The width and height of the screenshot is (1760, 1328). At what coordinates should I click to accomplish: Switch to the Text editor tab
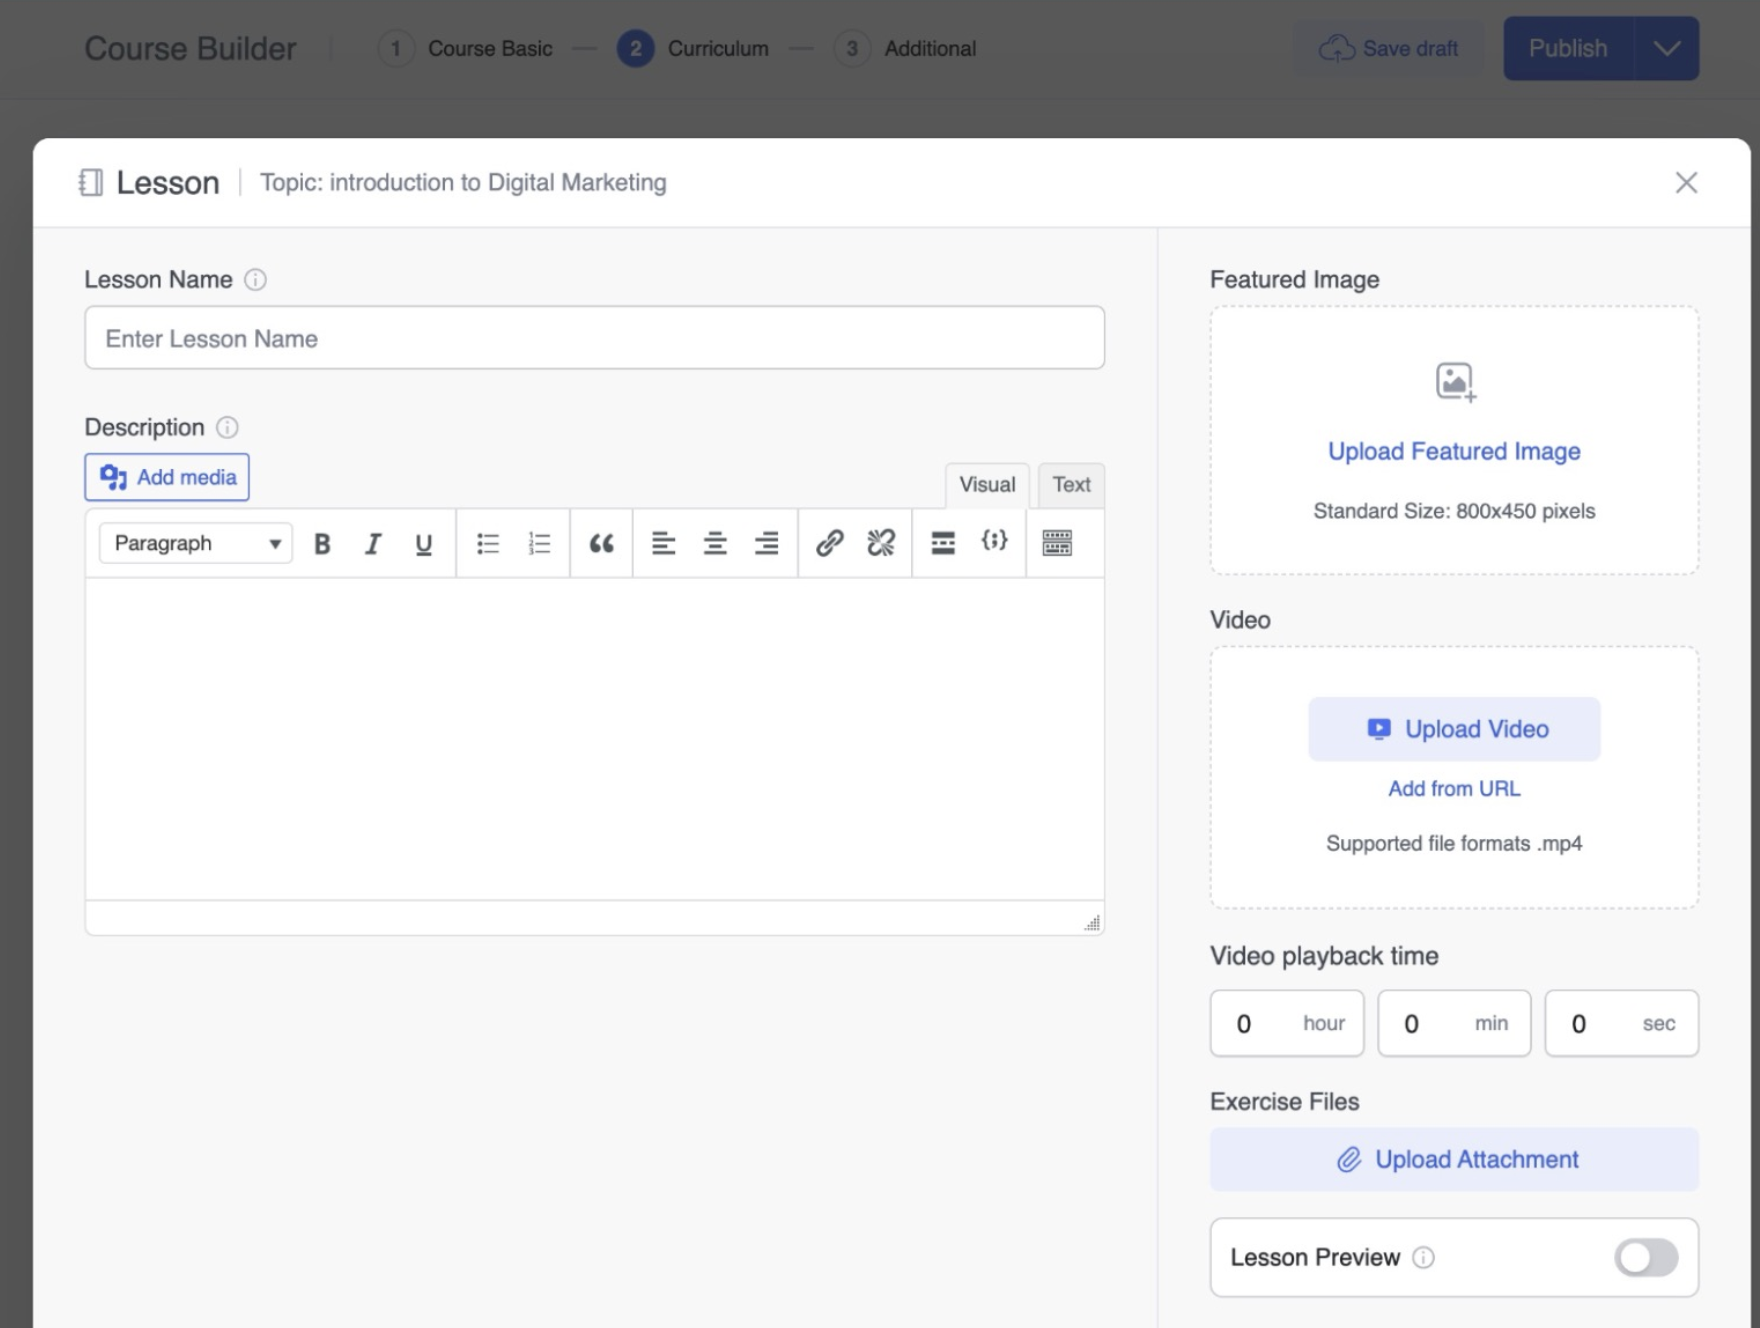pyautogui.click(x=1071, y=485)
